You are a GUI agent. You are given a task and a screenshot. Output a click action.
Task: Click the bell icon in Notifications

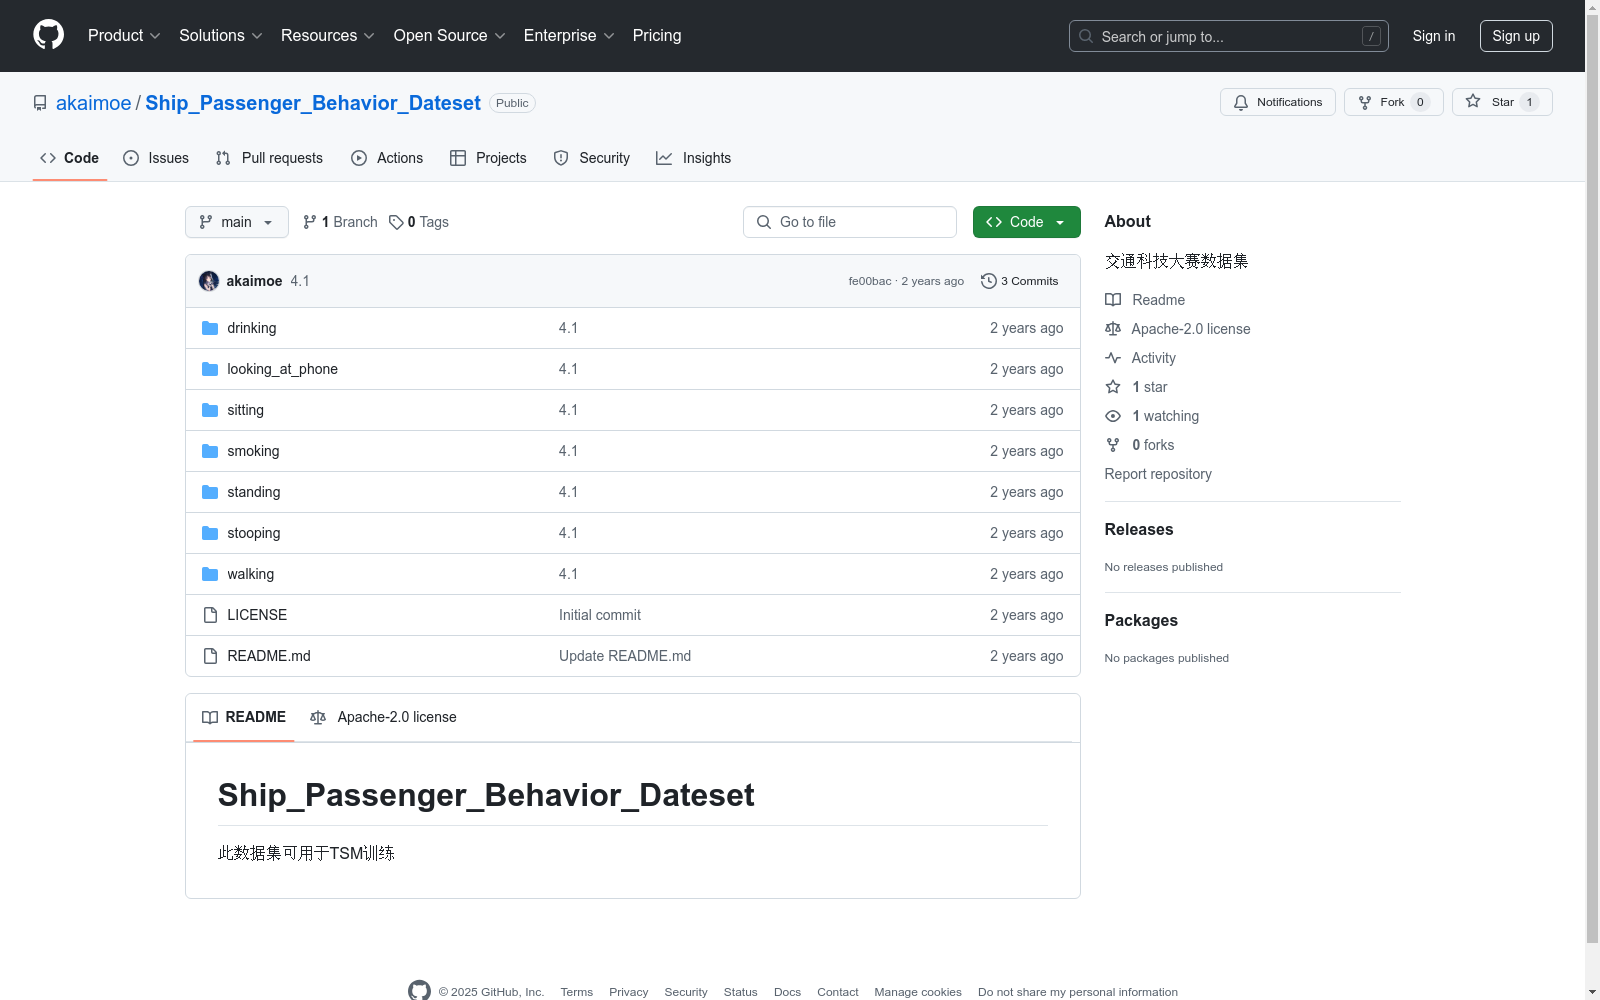tap(1241, 102)
